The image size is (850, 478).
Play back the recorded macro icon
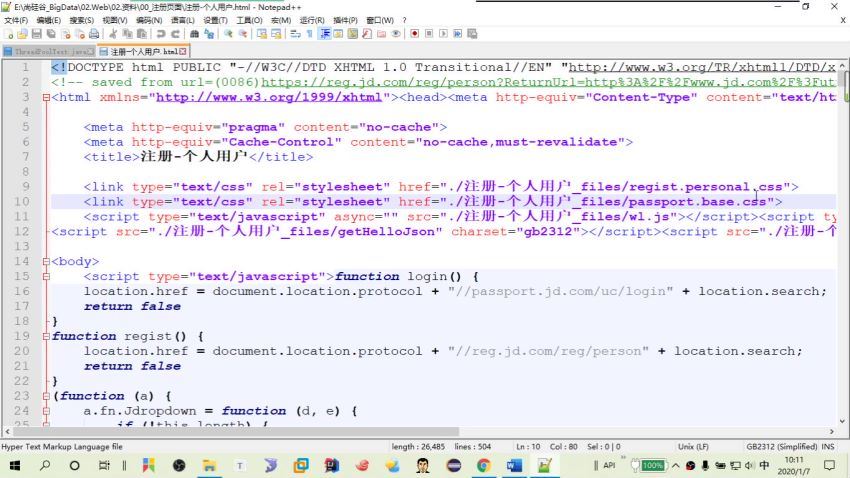point(443,34)
